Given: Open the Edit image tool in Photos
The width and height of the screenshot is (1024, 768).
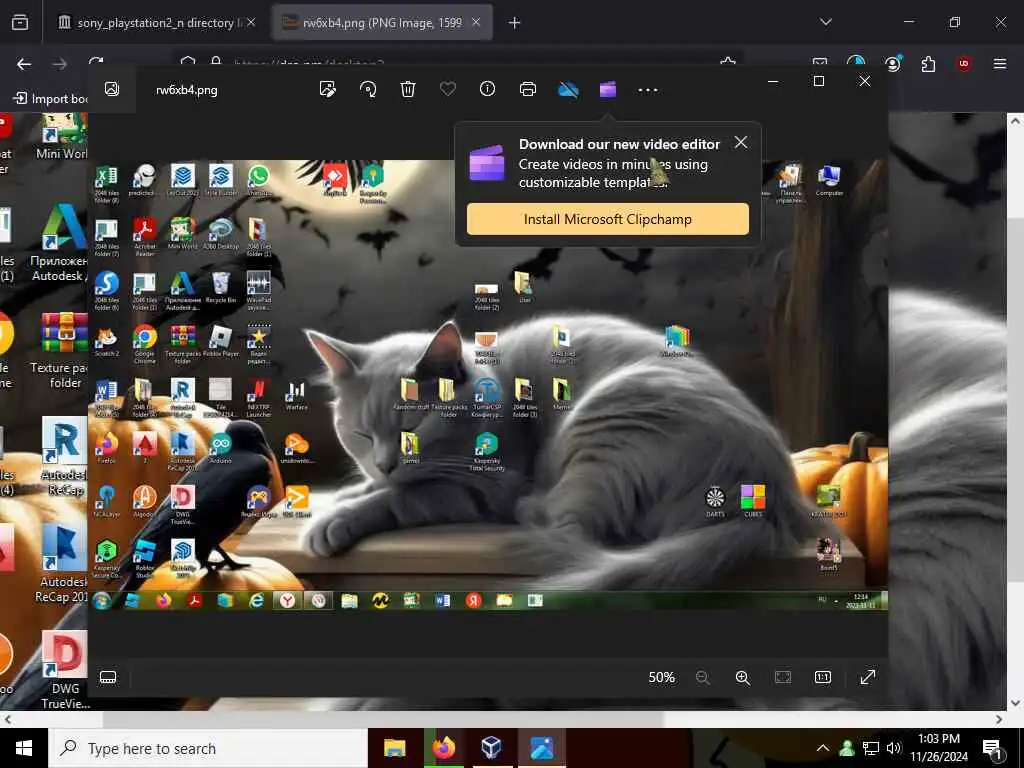Looking at the screenshot, I should (328, 89).
